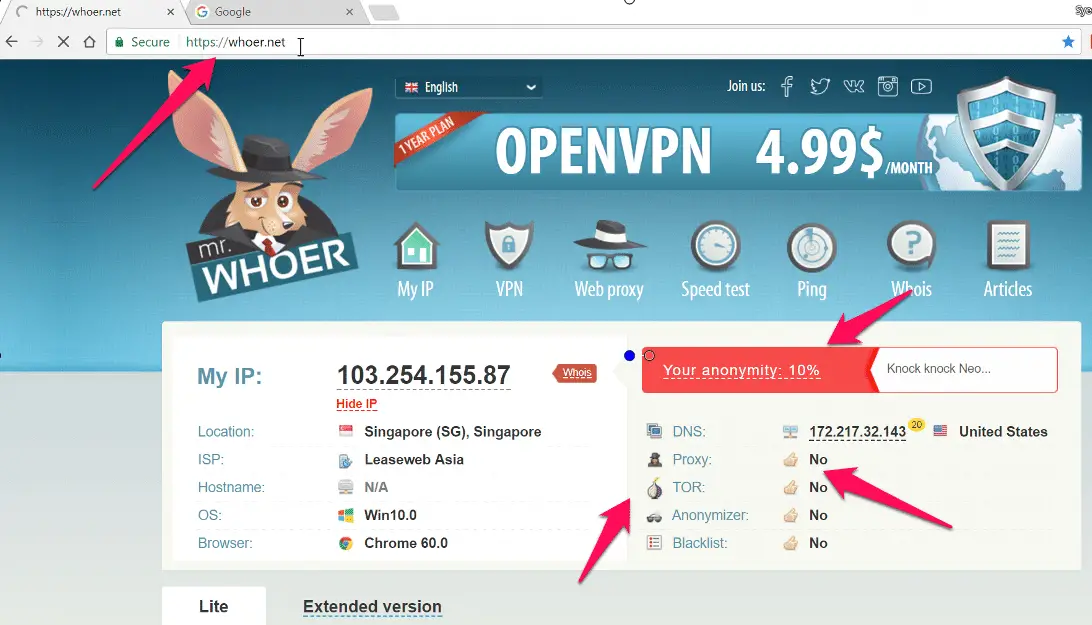Screen dimensions: 1092x625
Task: Visit the Instagram page icon
Action: coord(887,86)
